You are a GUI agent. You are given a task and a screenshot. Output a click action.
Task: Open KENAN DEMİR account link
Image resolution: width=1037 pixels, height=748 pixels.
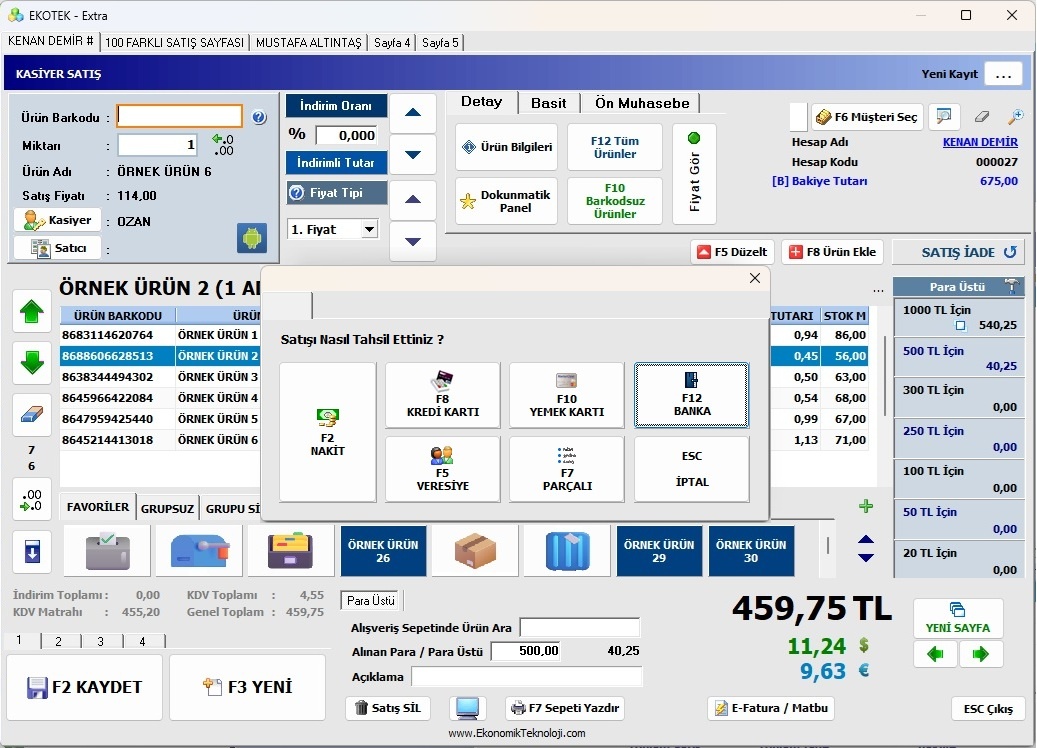pos(980,142)
